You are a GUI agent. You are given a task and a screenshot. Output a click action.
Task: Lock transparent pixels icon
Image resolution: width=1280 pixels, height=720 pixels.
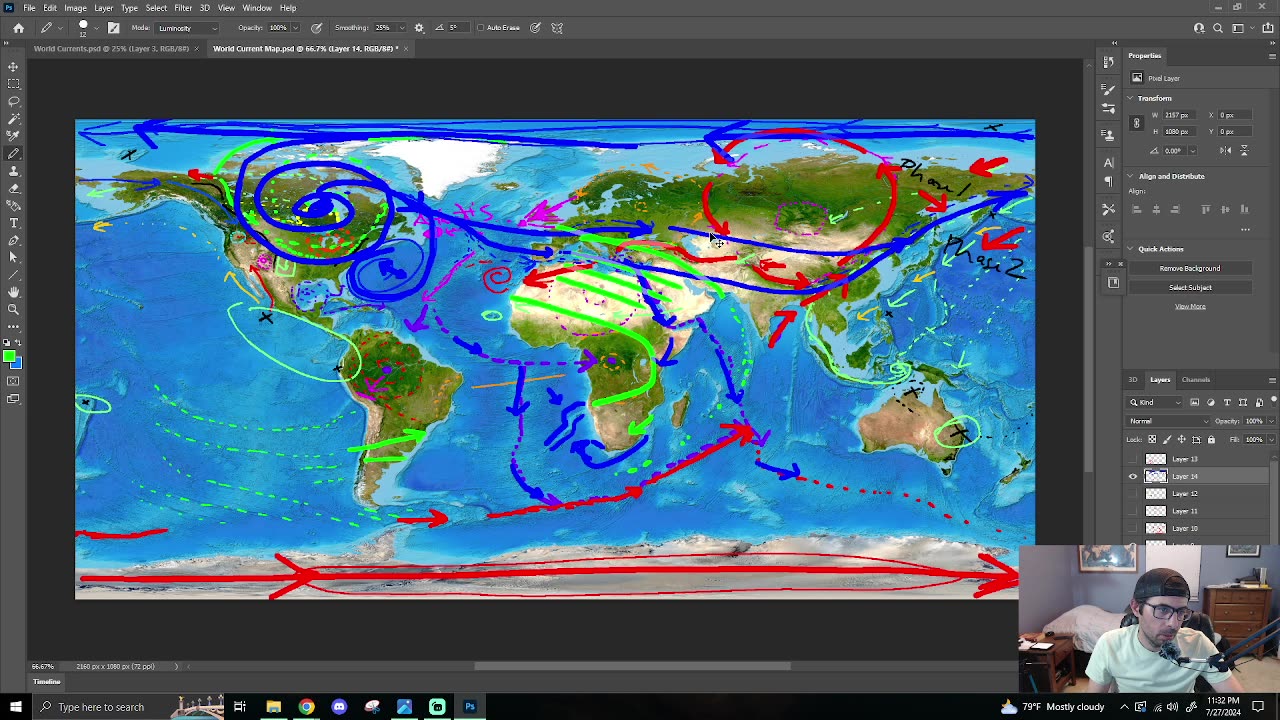[x=1152, y=440]
